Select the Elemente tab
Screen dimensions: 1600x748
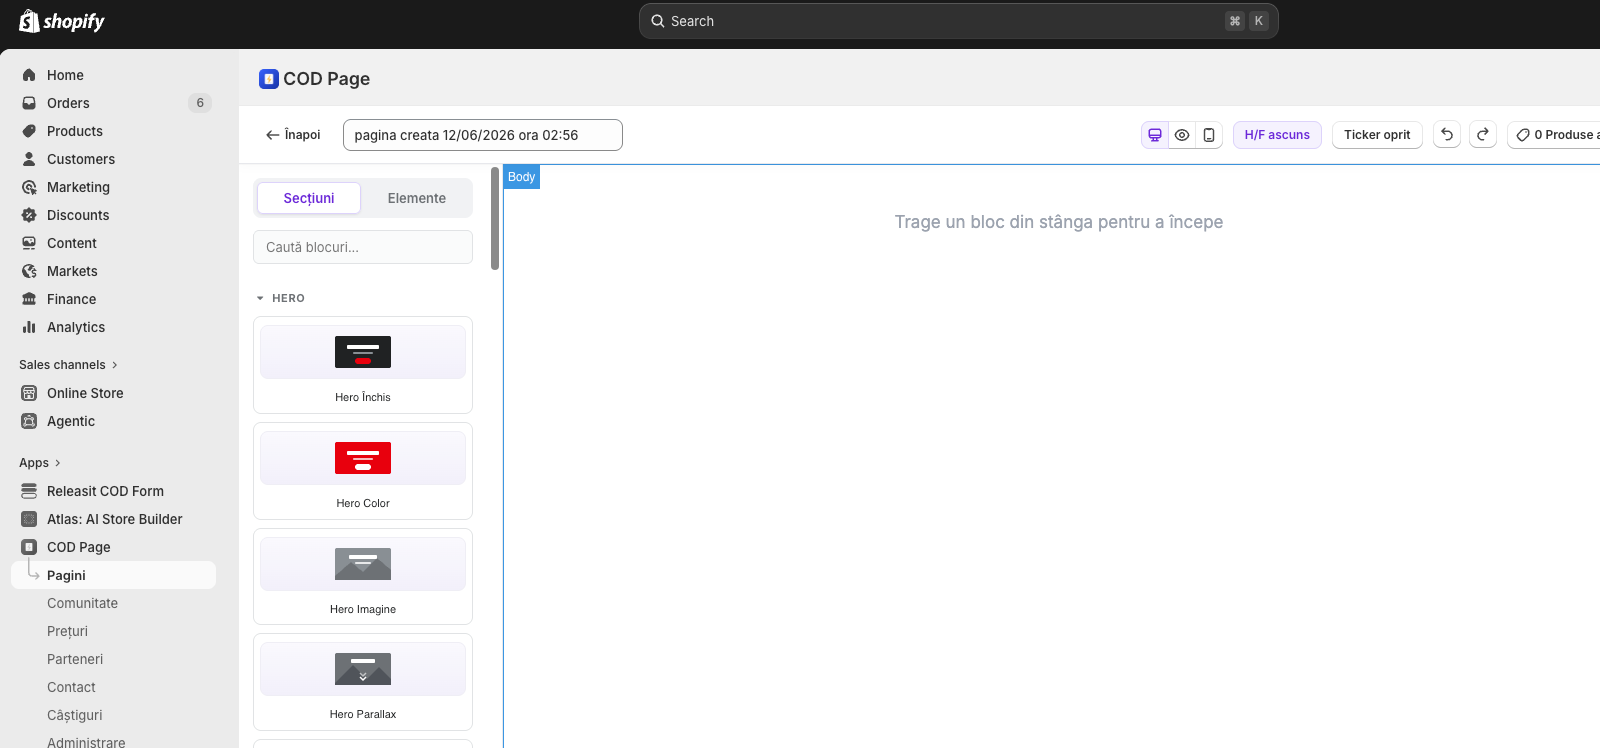[x=417, y=198]
